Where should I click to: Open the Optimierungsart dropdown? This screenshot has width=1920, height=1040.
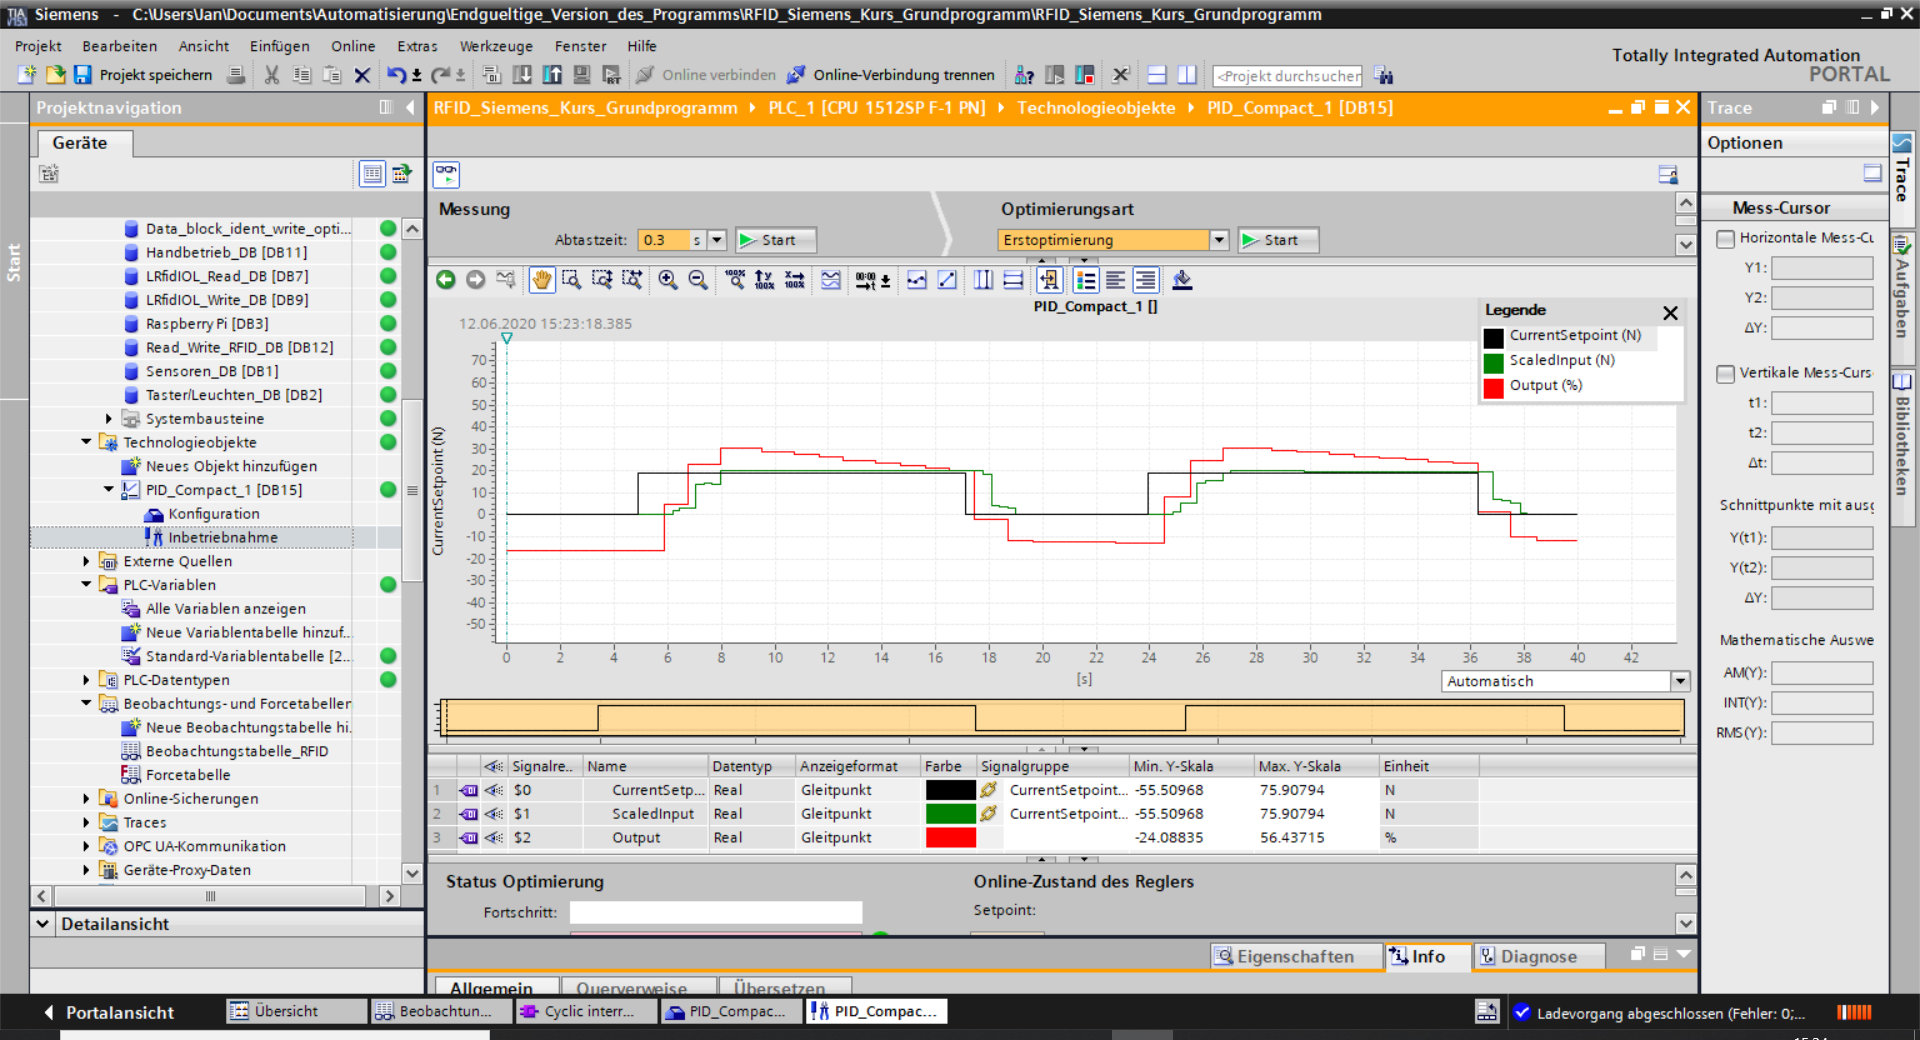[1218, 240]
